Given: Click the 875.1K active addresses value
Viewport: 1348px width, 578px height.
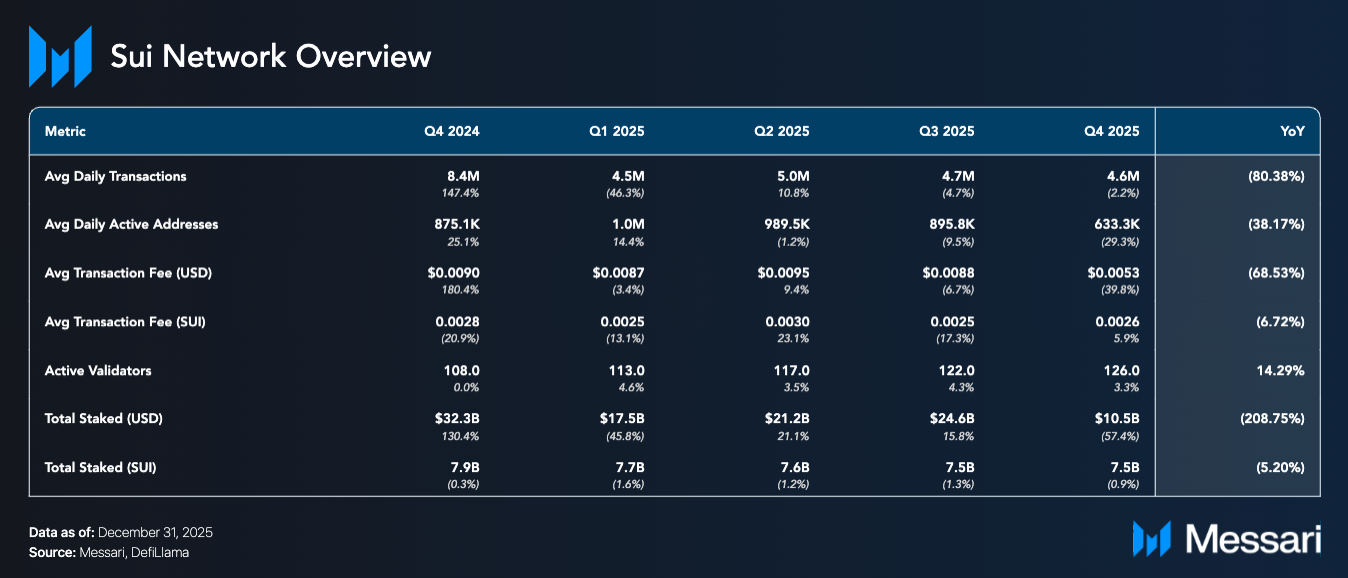Looking at the screenshot, I should point(456,224).
